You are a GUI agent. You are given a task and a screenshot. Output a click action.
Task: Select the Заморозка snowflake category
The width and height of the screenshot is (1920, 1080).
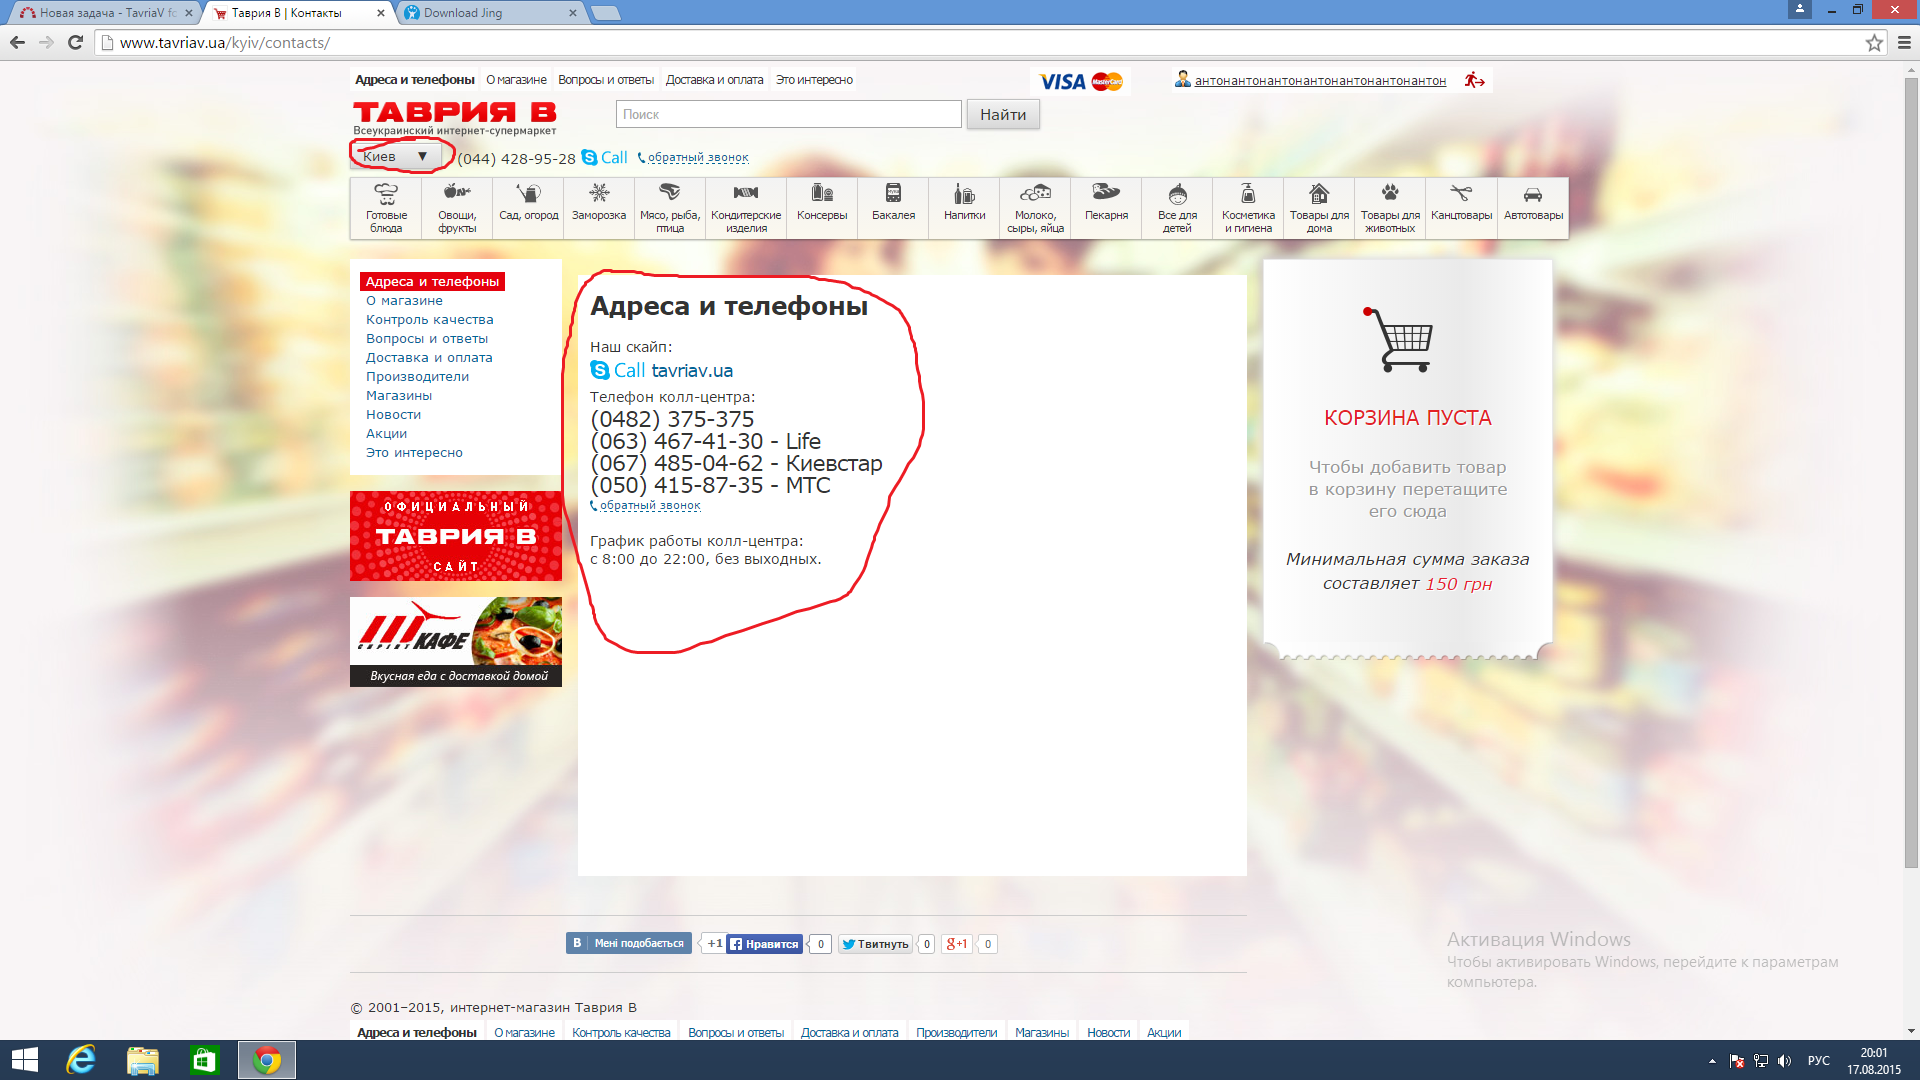599,201
